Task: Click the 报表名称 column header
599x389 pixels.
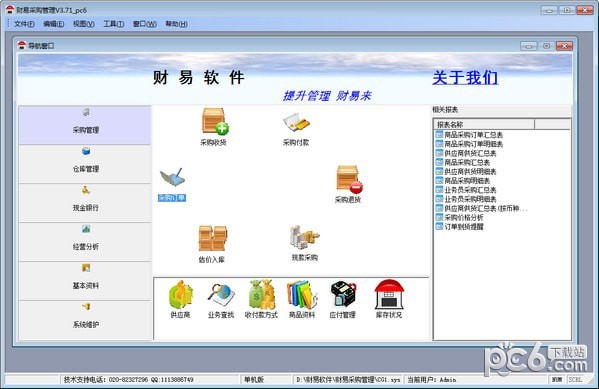Action: (484, 125)
